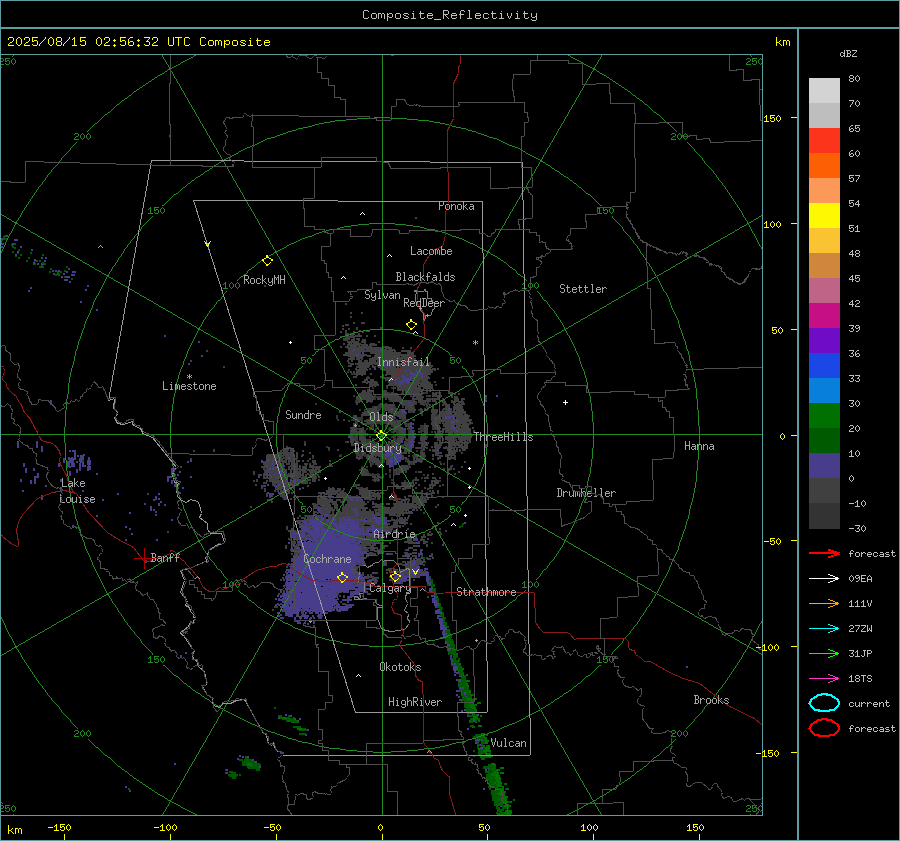Click the Innisfail city label
The image size is (900, 841).
coord(403,362)
